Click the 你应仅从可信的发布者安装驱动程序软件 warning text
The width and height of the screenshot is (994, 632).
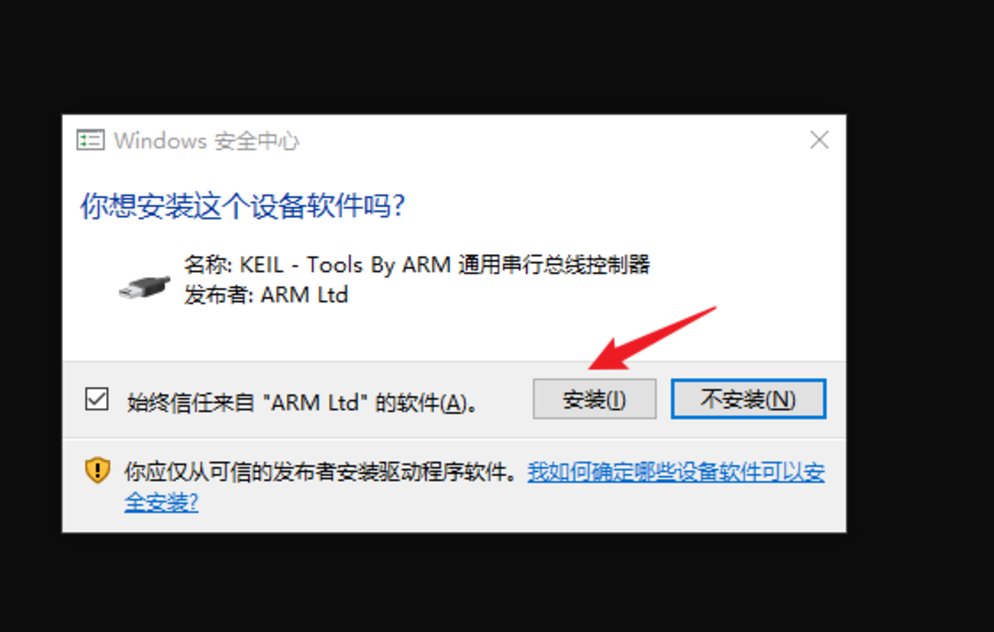click(x=320, y=472)
